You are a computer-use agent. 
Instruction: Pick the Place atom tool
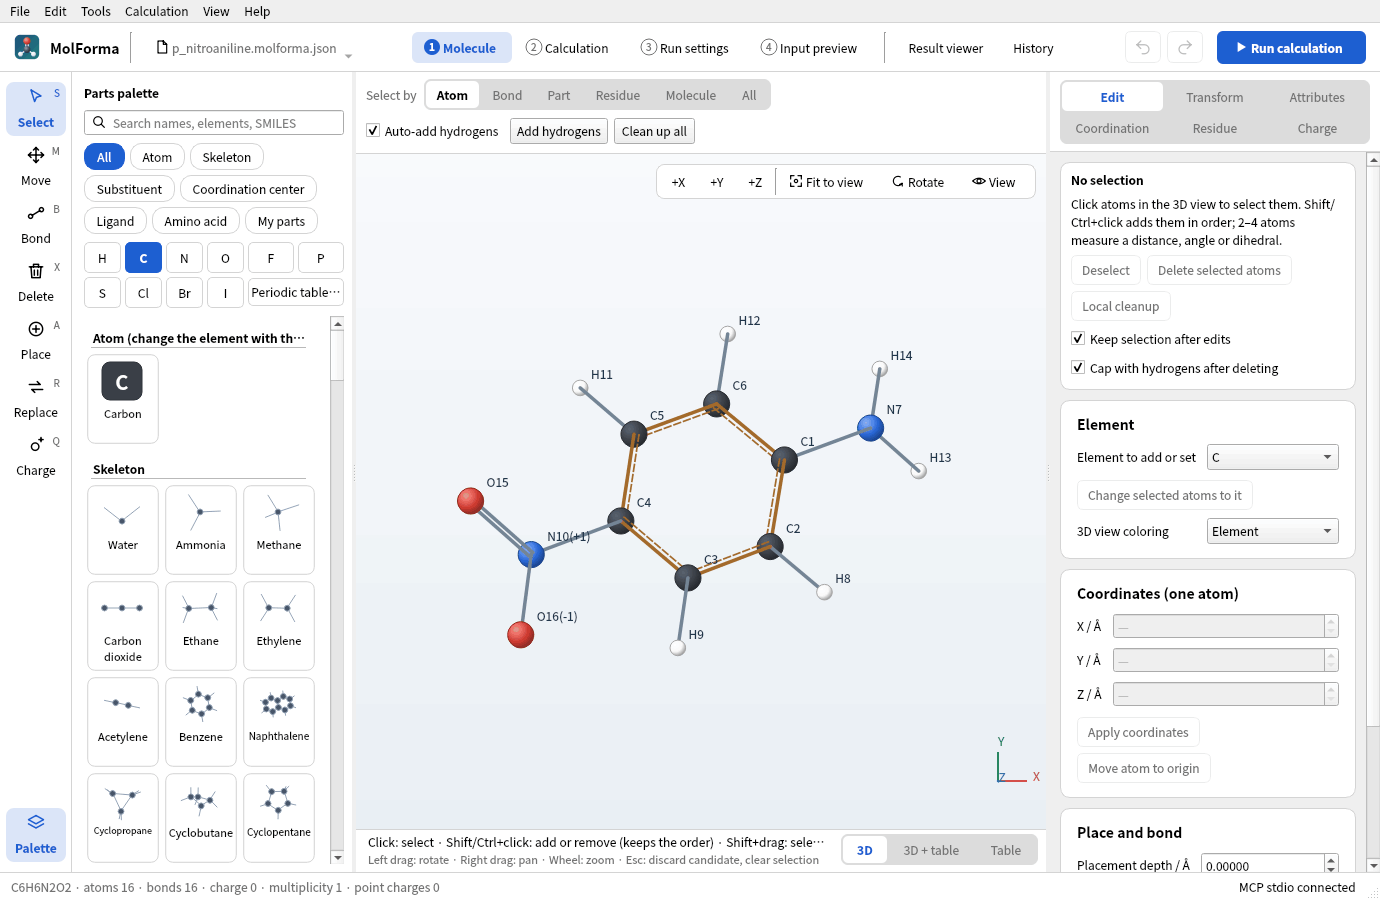coord(36,340)
